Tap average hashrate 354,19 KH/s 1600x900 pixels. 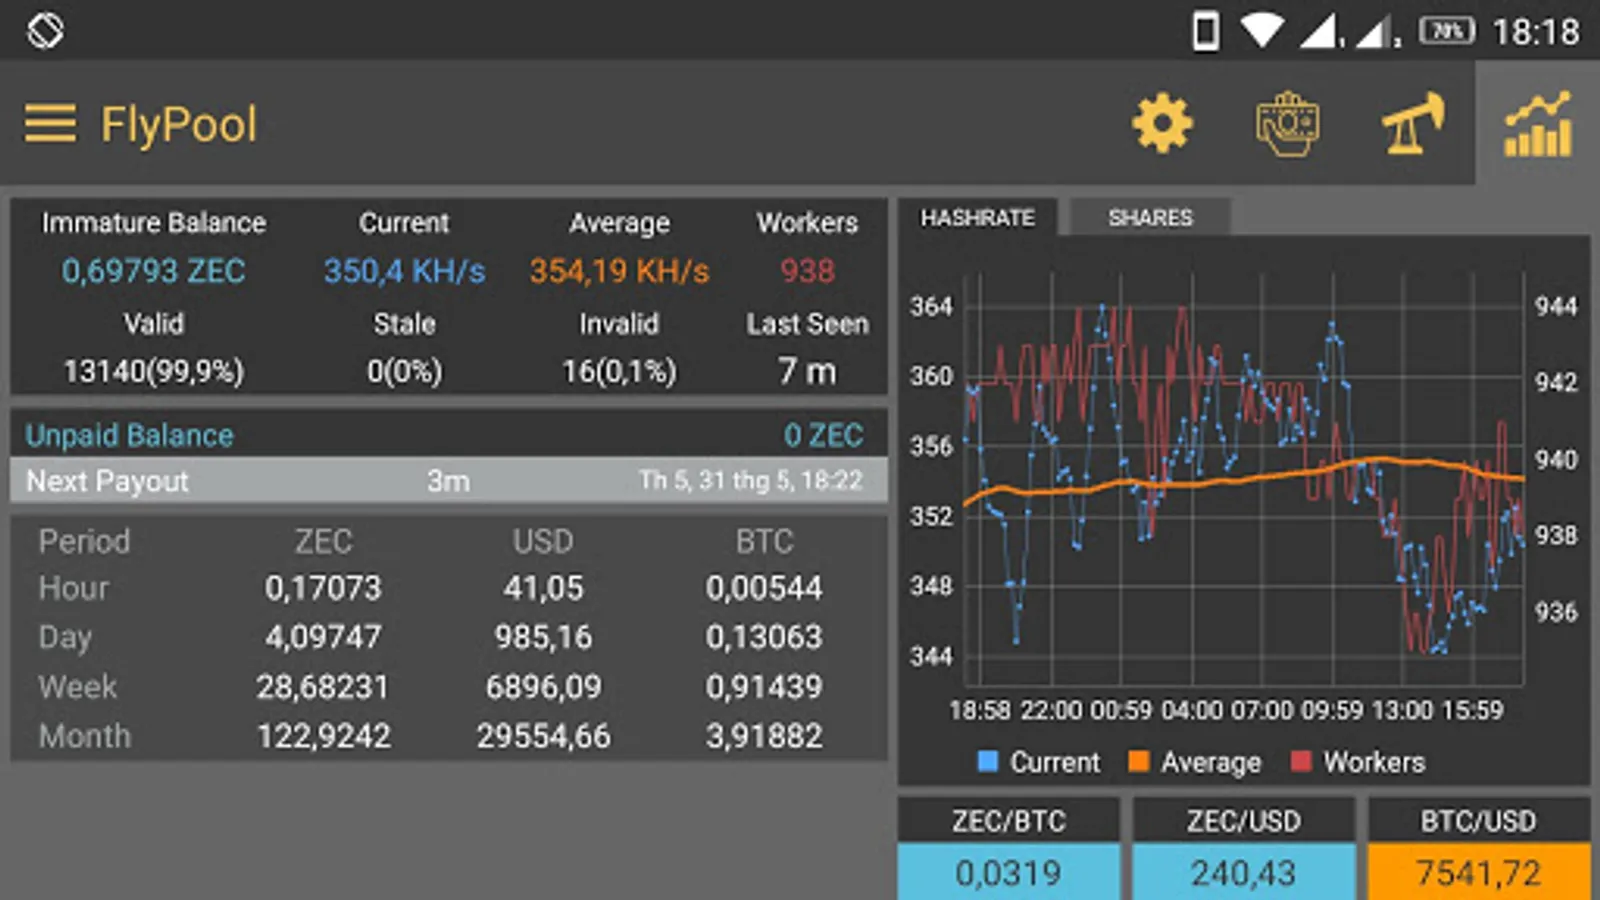pos(619,271)
